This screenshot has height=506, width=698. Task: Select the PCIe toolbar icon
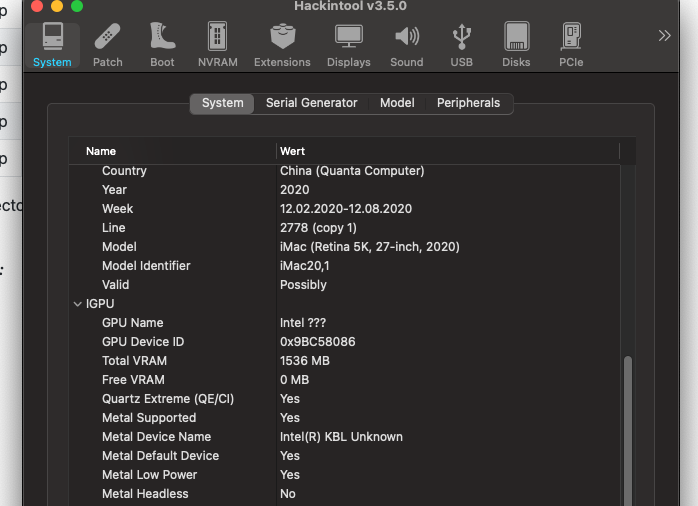571,45
